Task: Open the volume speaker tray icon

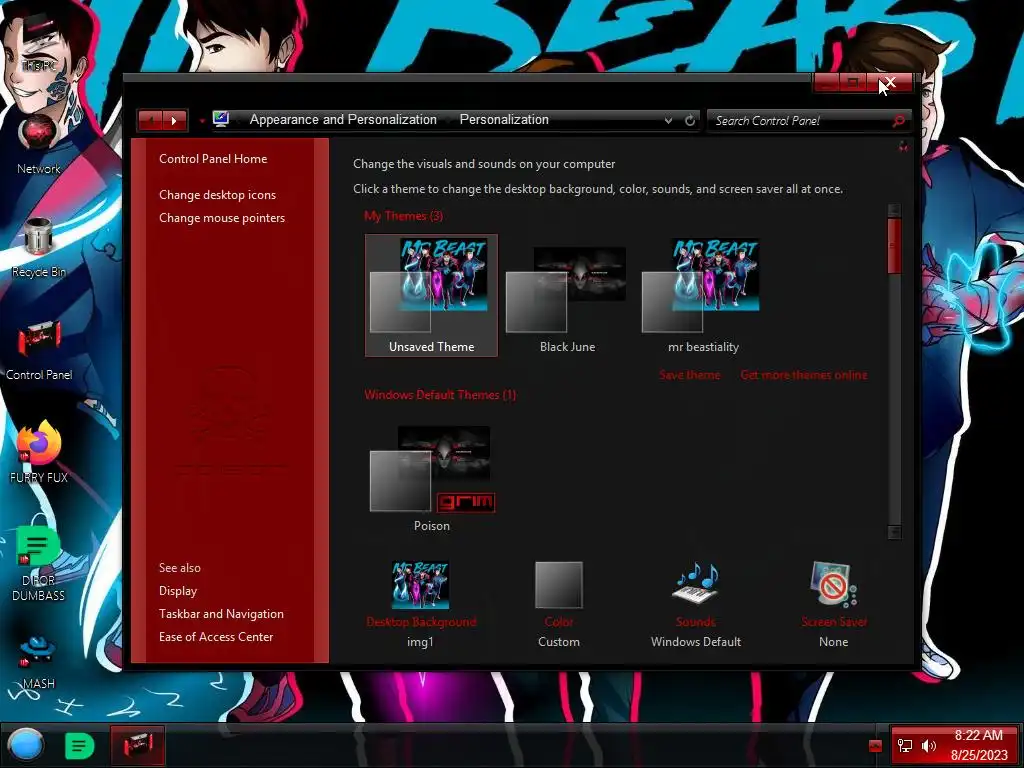Action: click(x=929, y=746)
